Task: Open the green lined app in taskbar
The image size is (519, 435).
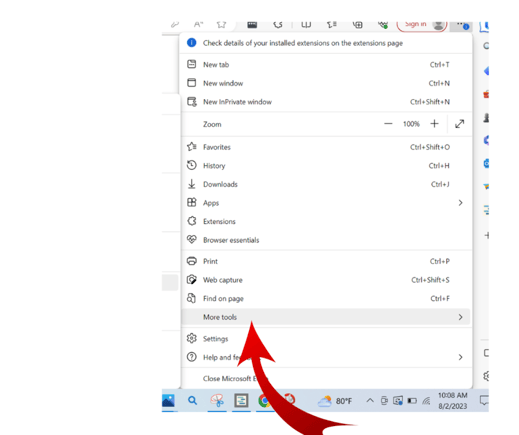Action: click(241, 400)
